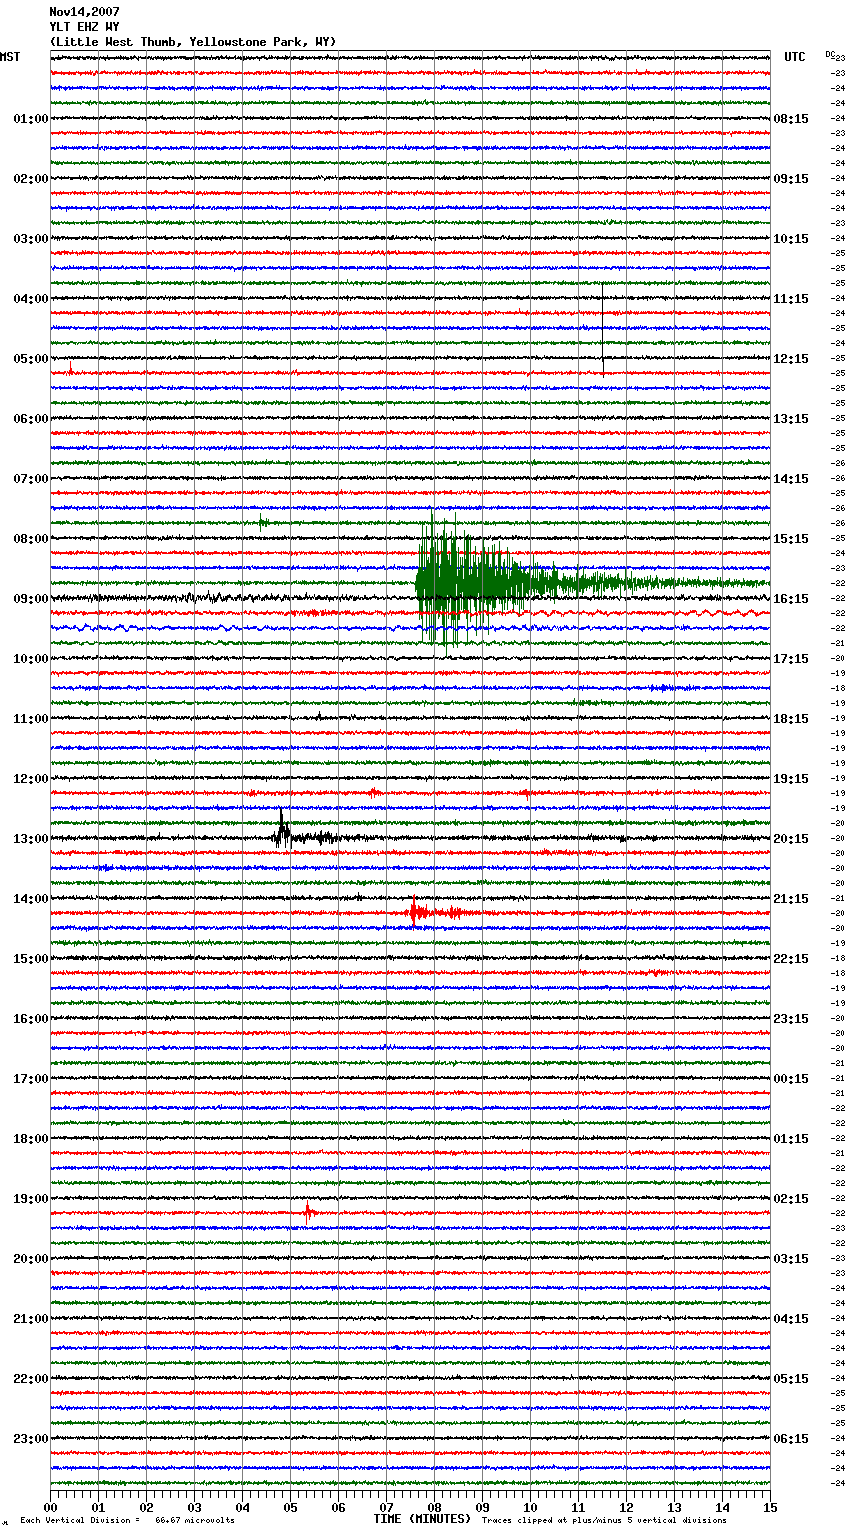This screenshot has height=1534, width=850.
Task: Click minute tick label 15 on bottom axis
Action: click(x=770, y=1507)
